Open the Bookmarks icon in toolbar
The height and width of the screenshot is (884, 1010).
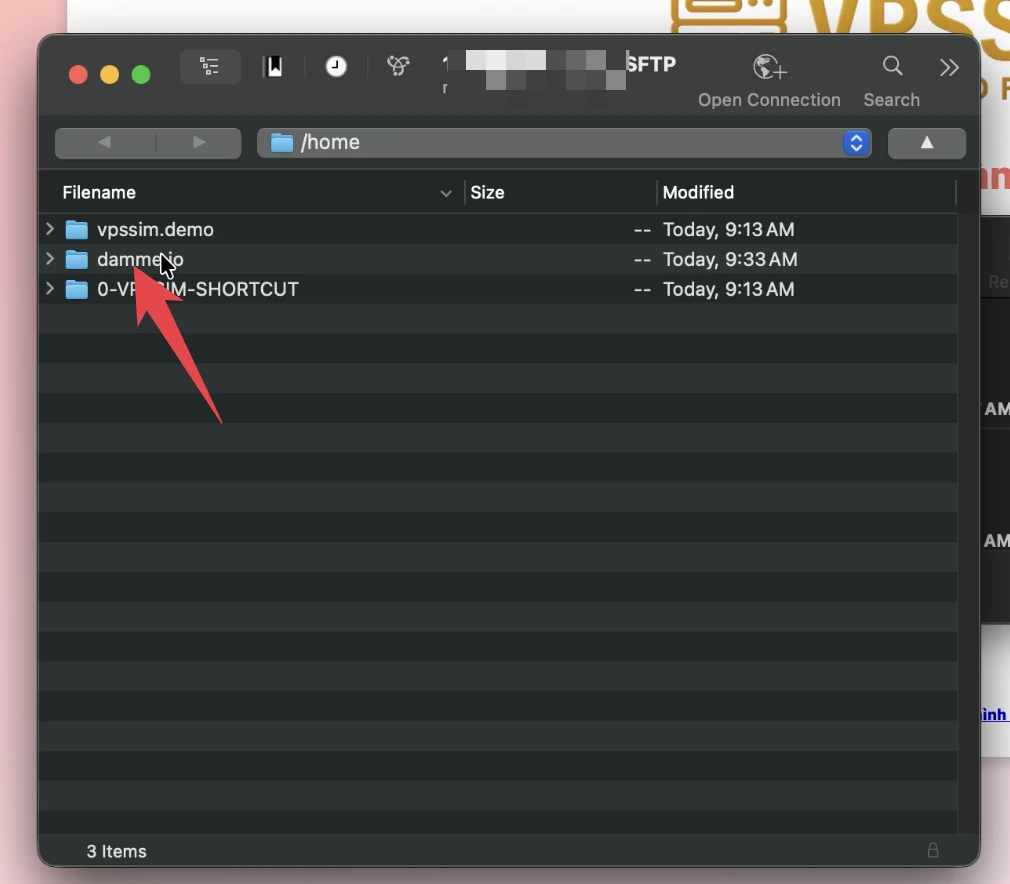pyautogui.click(x=274, y=66)
